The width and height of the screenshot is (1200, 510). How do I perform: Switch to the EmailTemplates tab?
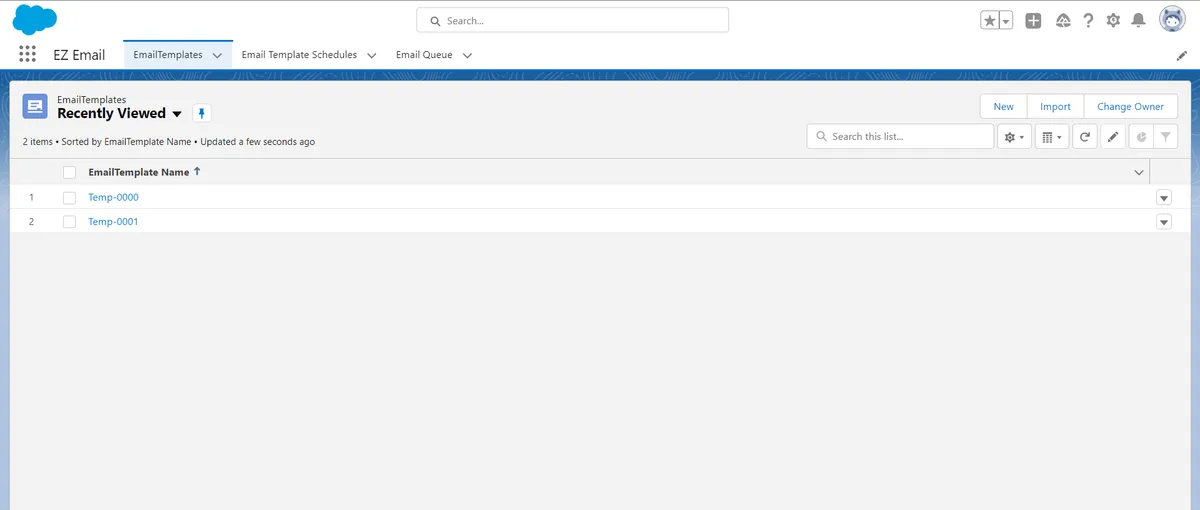click(x=168, y=55)
